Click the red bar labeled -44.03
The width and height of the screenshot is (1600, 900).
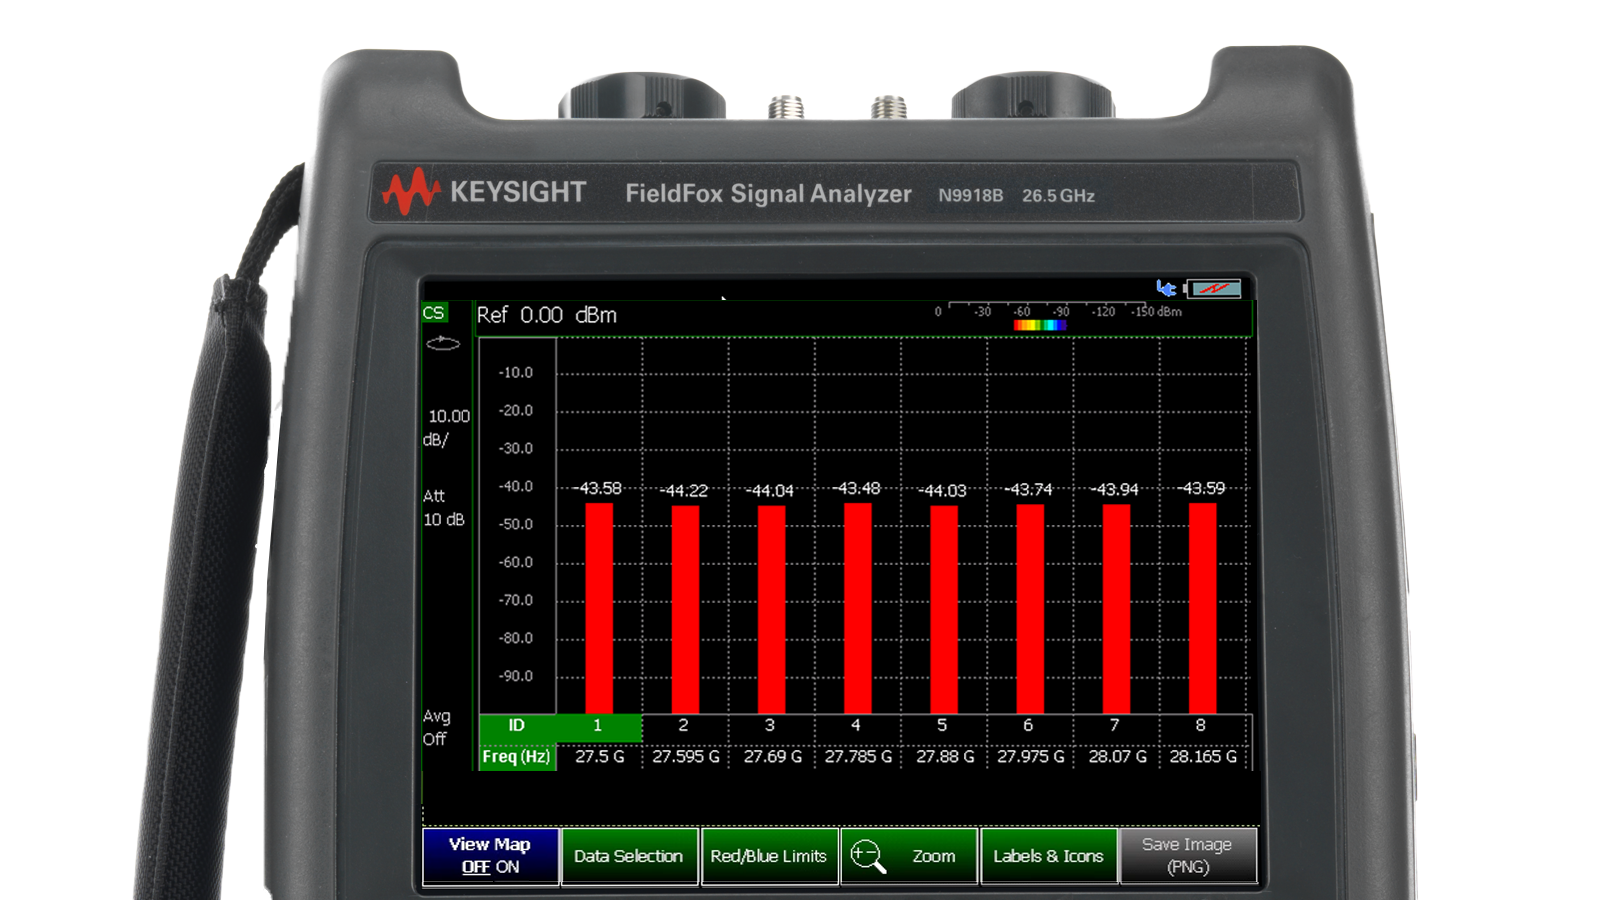click(x=944, y=609)
